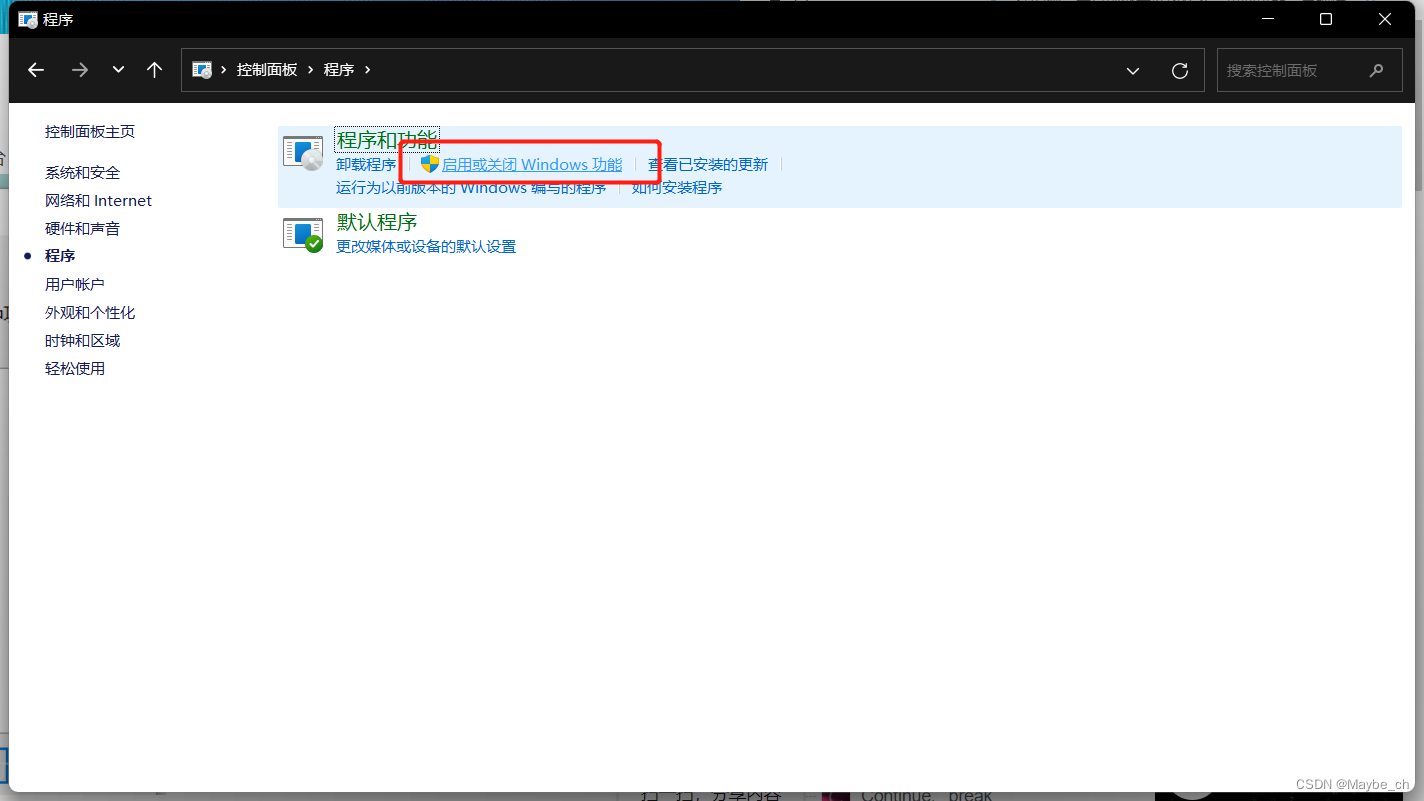This screenshot has width=1424, height=801.
Task: Open 控制面板主页 link
Action: pyautogui.click(x=90, y=132)
